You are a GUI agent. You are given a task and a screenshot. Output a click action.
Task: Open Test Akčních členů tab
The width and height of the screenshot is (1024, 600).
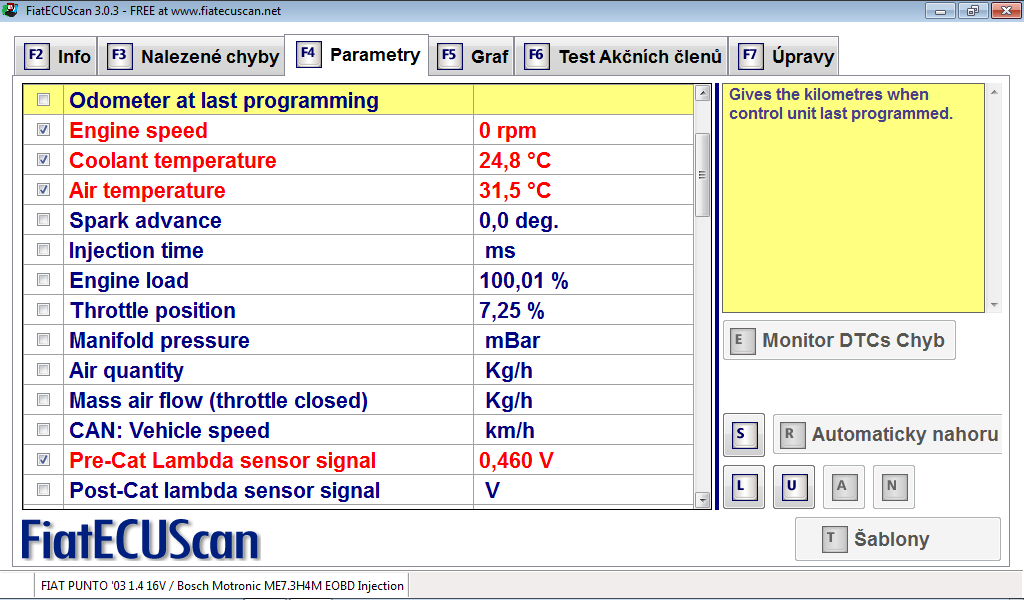pyautogui.click(x=623, y=56)
